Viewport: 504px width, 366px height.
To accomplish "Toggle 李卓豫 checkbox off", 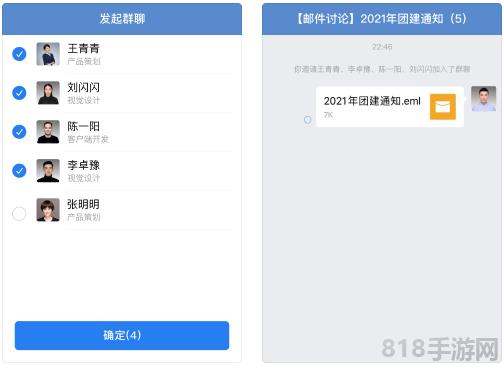I will click(19, 171).
